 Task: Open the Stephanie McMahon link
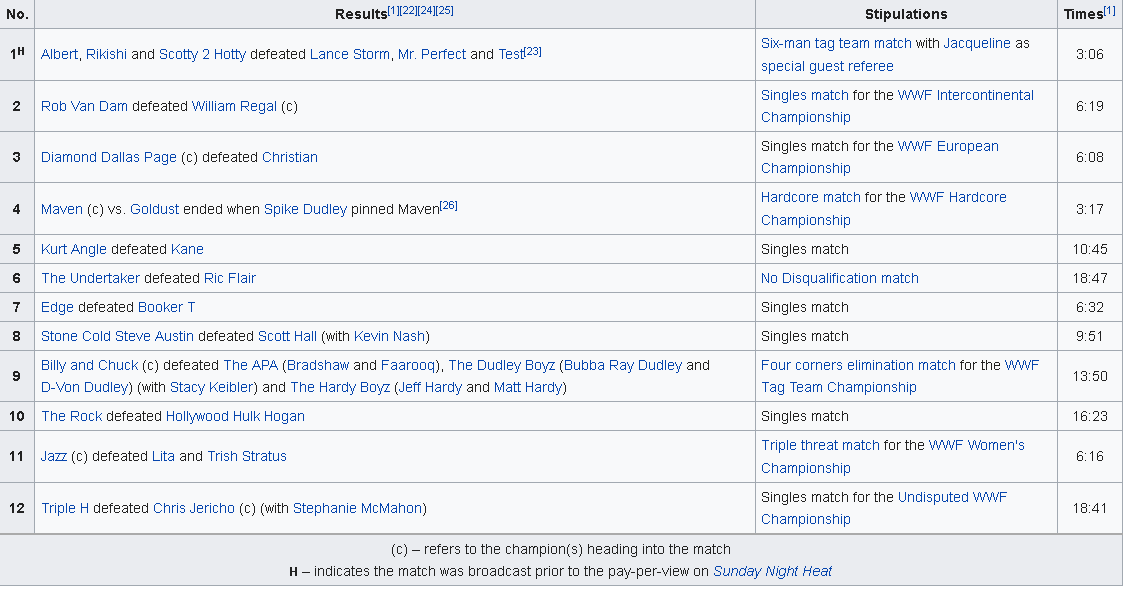click(357, 509)
